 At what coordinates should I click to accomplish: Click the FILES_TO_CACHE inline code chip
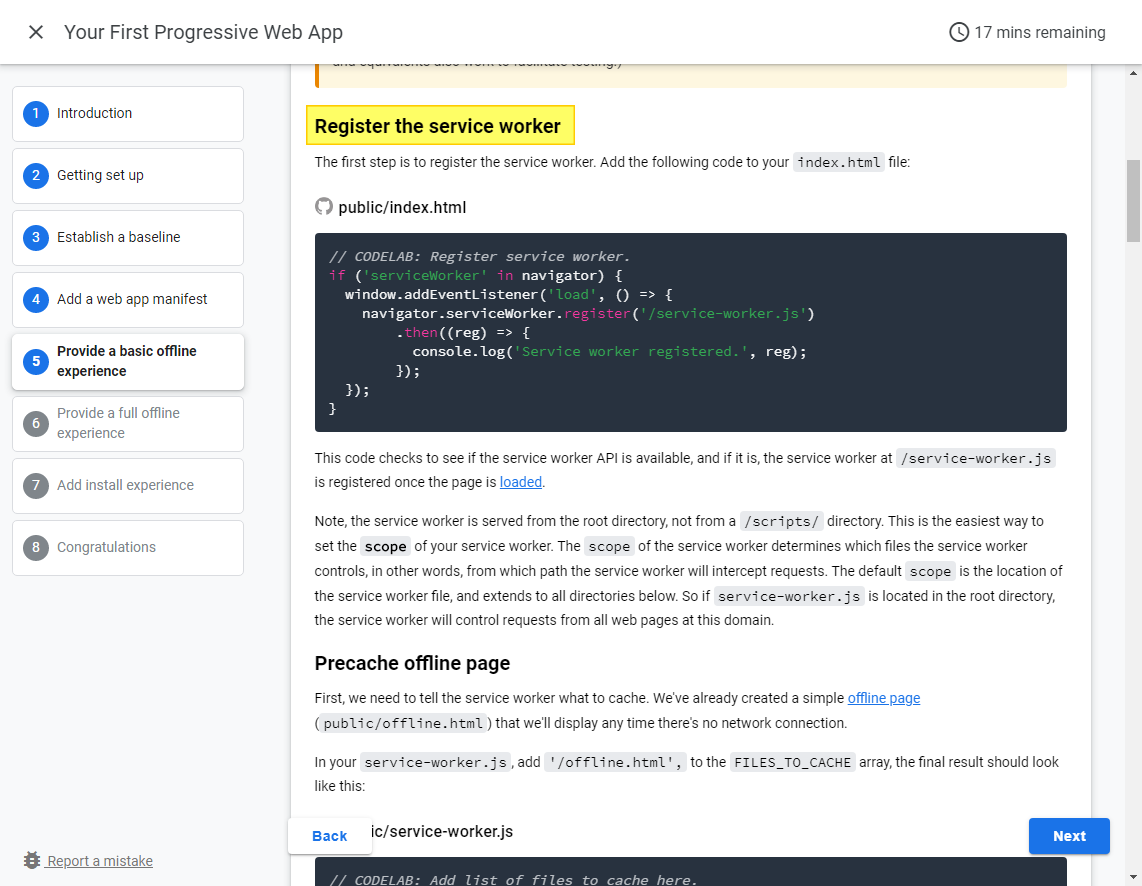[x=792, y=762]
